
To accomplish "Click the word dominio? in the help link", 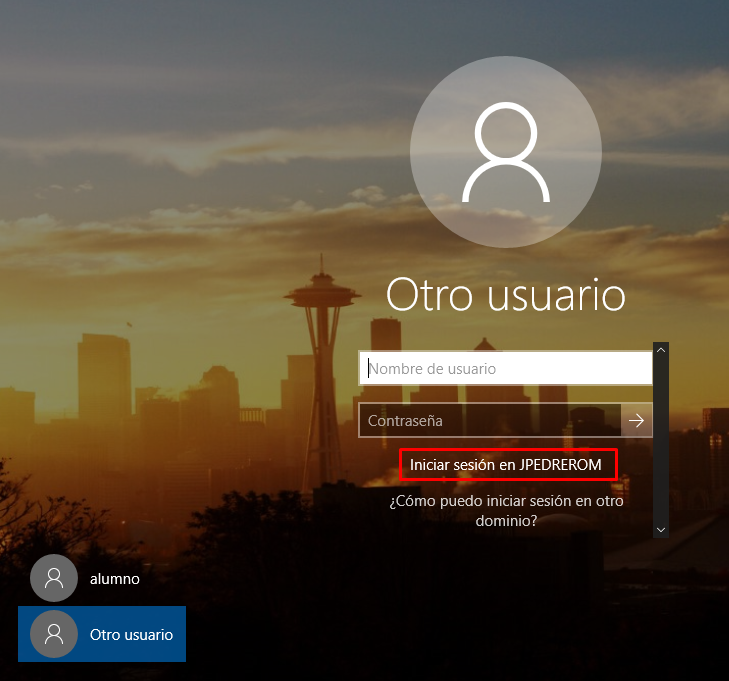I will pos(506,521).
